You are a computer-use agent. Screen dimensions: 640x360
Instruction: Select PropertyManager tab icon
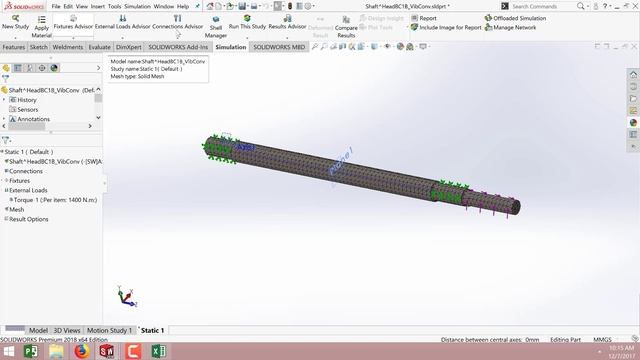click(18, 68)
